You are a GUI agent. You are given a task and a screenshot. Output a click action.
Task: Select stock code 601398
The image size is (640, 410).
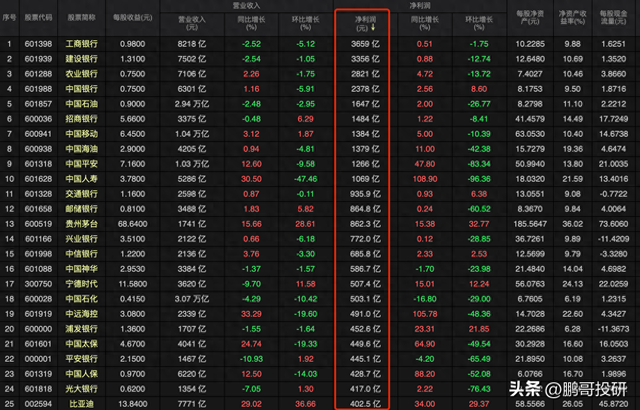pos(38,44)
